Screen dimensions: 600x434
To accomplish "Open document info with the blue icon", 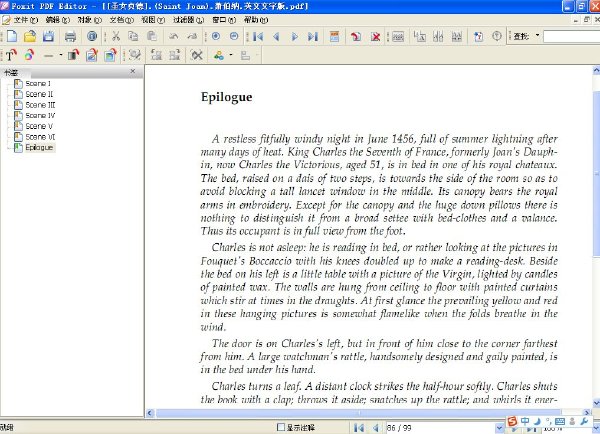I will tap(92, 36).
